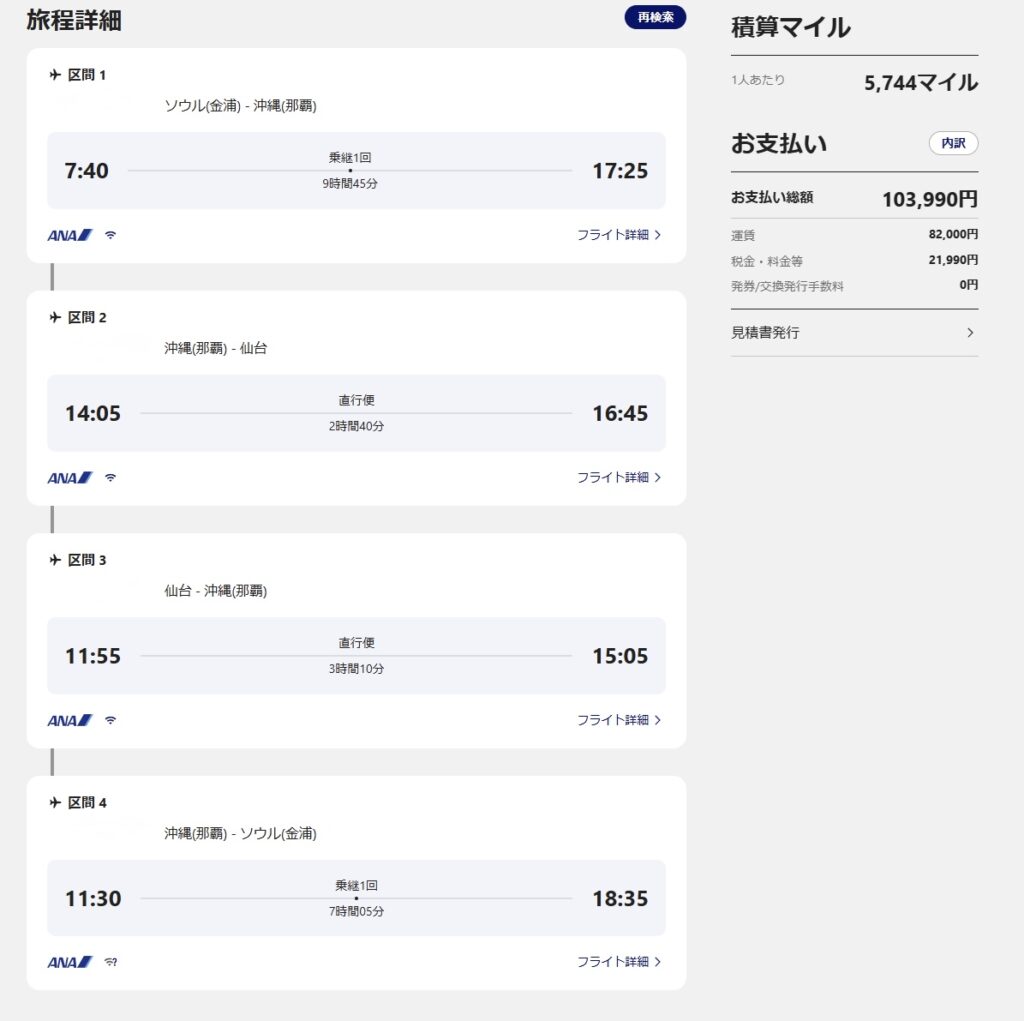Click the 旅程詳細 heading
The width and height of the screenshot is (1024, 1021).
[x=74, y=20]
